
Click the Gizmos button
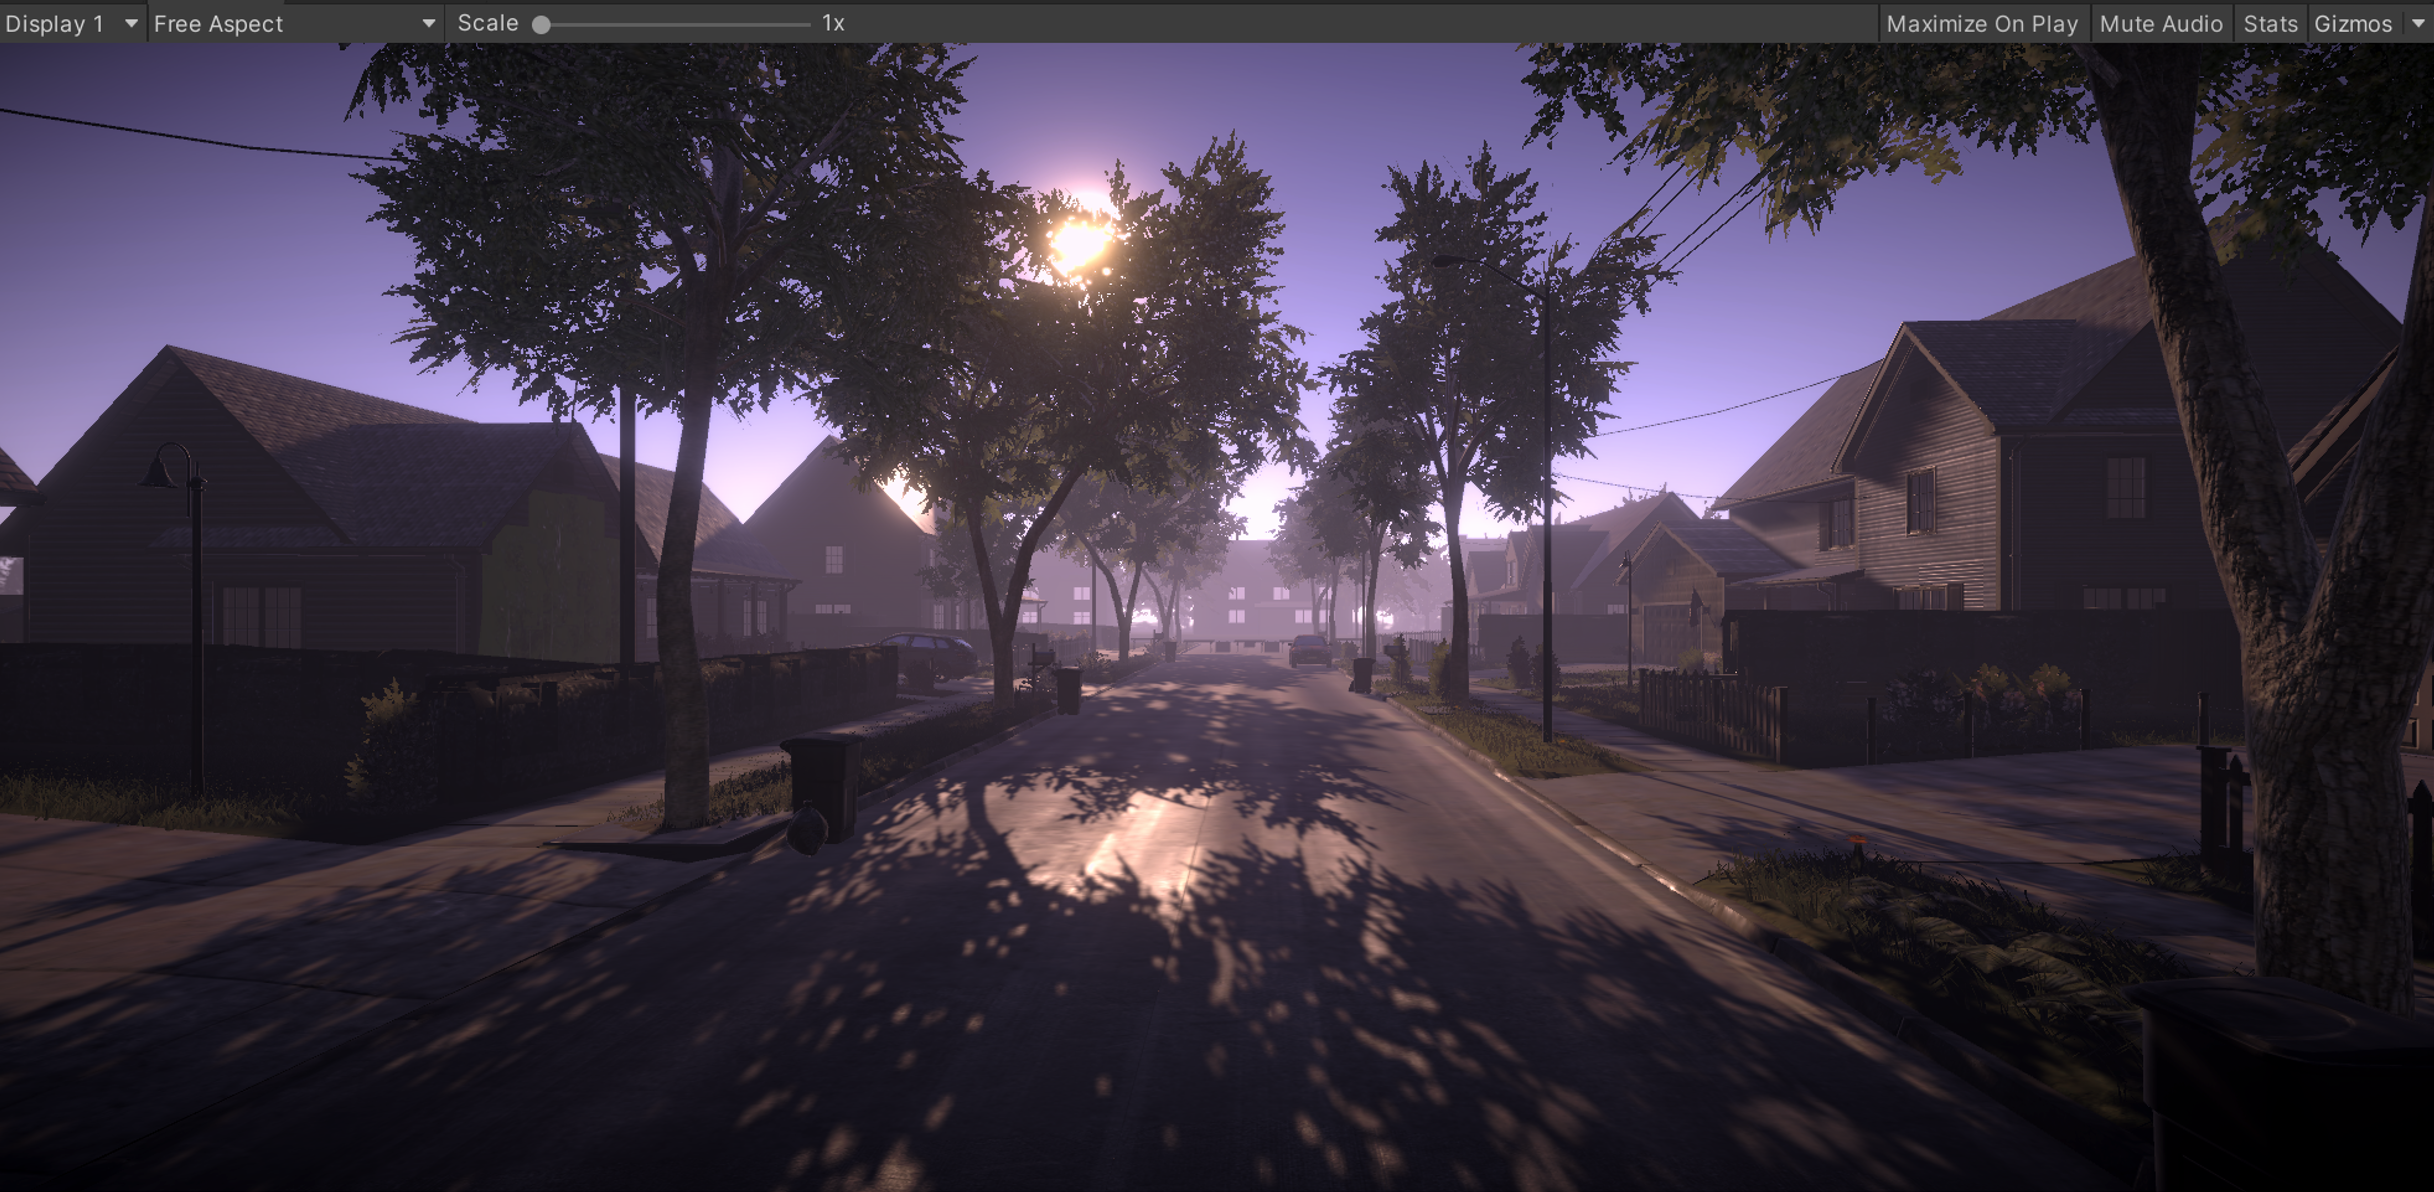(x=2353, y=24)
